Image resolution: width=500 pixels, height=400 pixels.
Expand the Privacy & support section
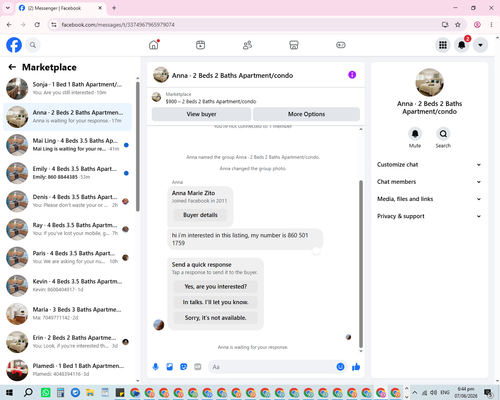(429, 216)
